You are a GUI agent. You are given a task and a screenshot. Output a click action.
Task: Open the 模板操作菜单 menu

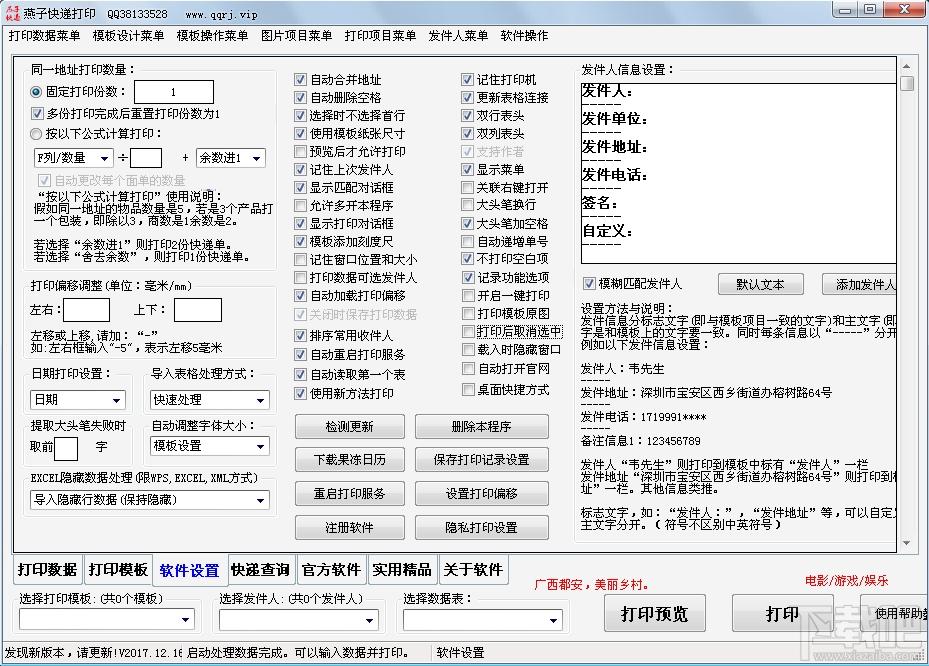pyautogui.click(x=213, y=36)
